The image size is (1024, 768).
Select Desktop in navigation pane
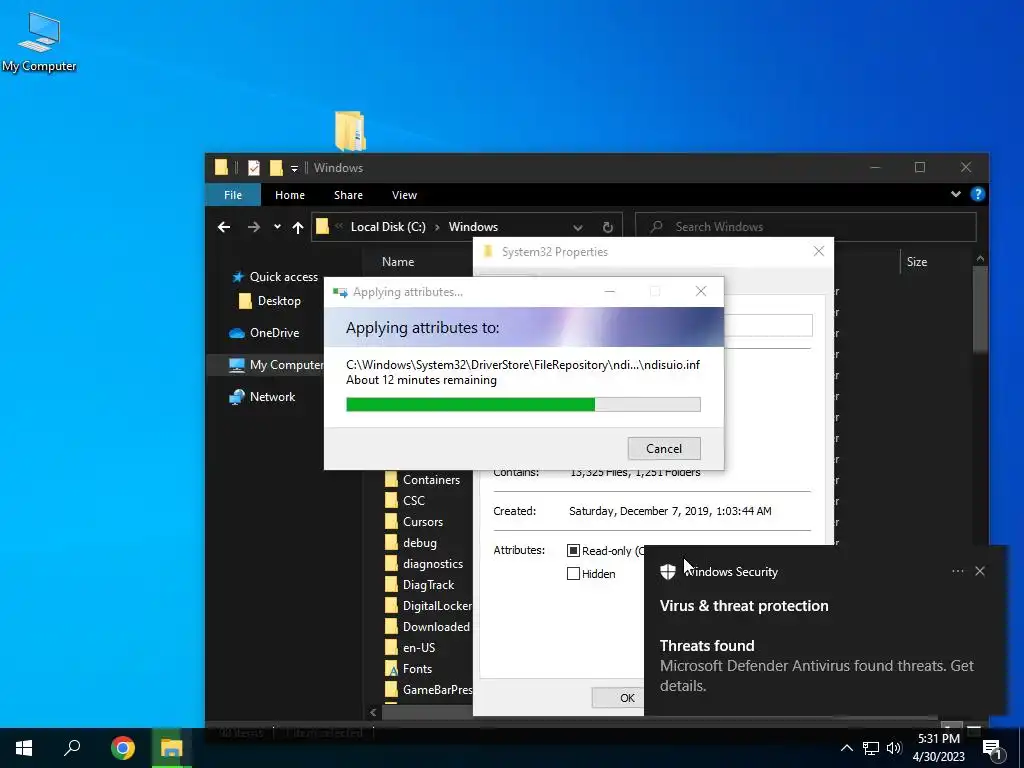[x=270, y=300]
